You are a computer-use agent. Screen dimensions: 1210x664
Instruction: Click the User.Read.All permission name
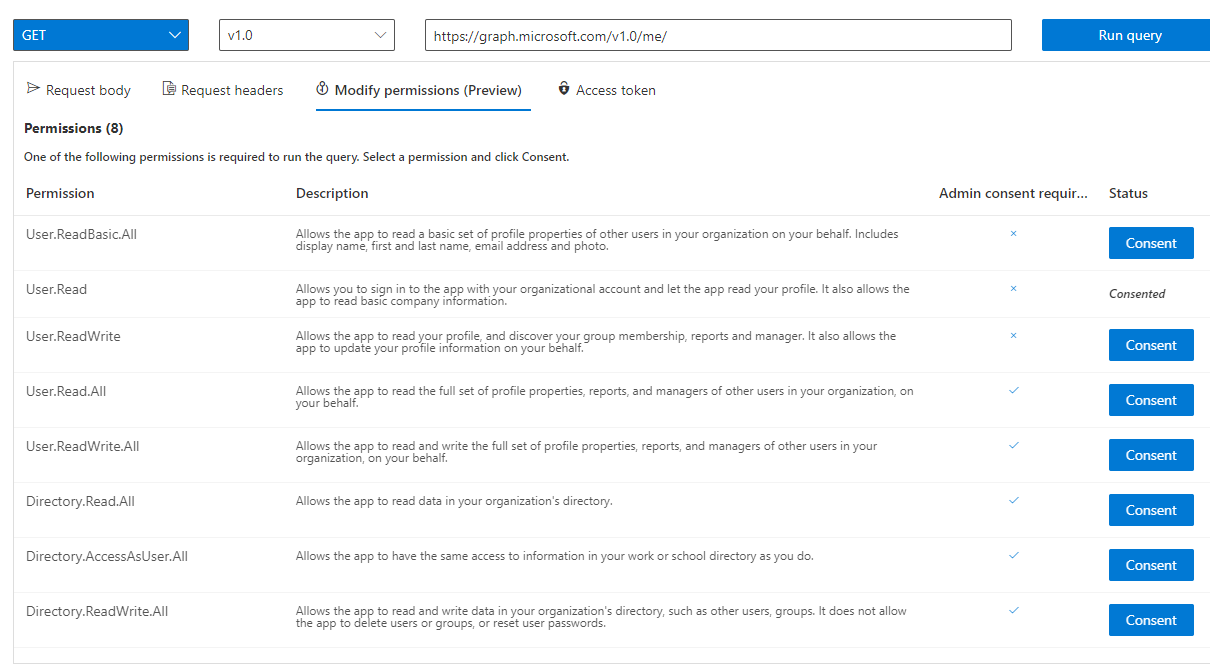click(66, 391)
